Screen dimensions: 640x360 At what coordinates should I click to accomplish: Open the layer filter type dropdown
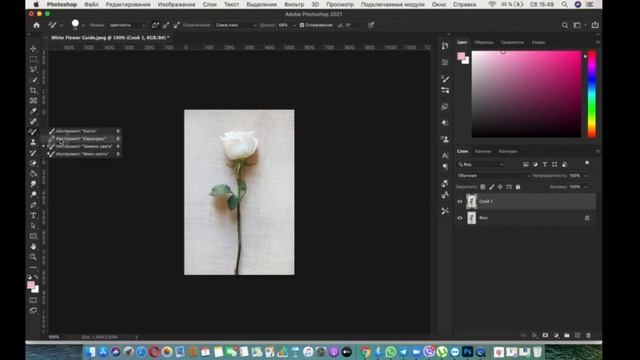480,164
